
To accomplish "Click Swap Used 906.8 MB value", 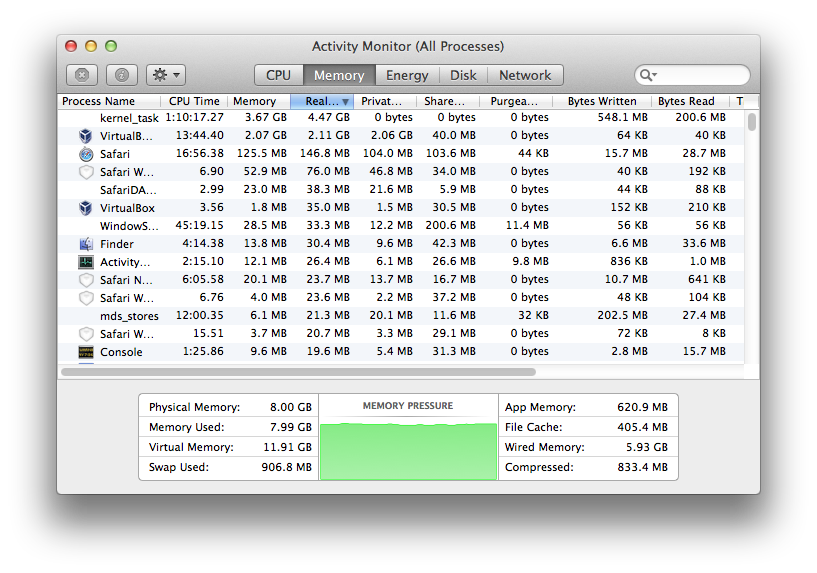I will (x=287, y=467).
